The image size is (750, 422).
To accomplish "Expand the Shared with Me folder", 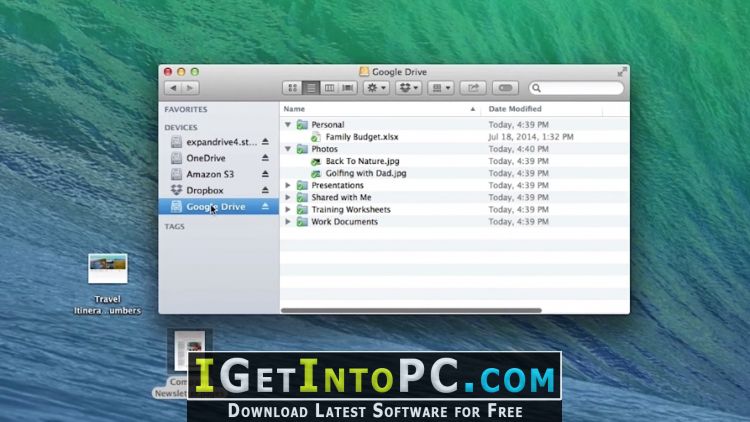I will pyautogui.click(x=288, y=197).
